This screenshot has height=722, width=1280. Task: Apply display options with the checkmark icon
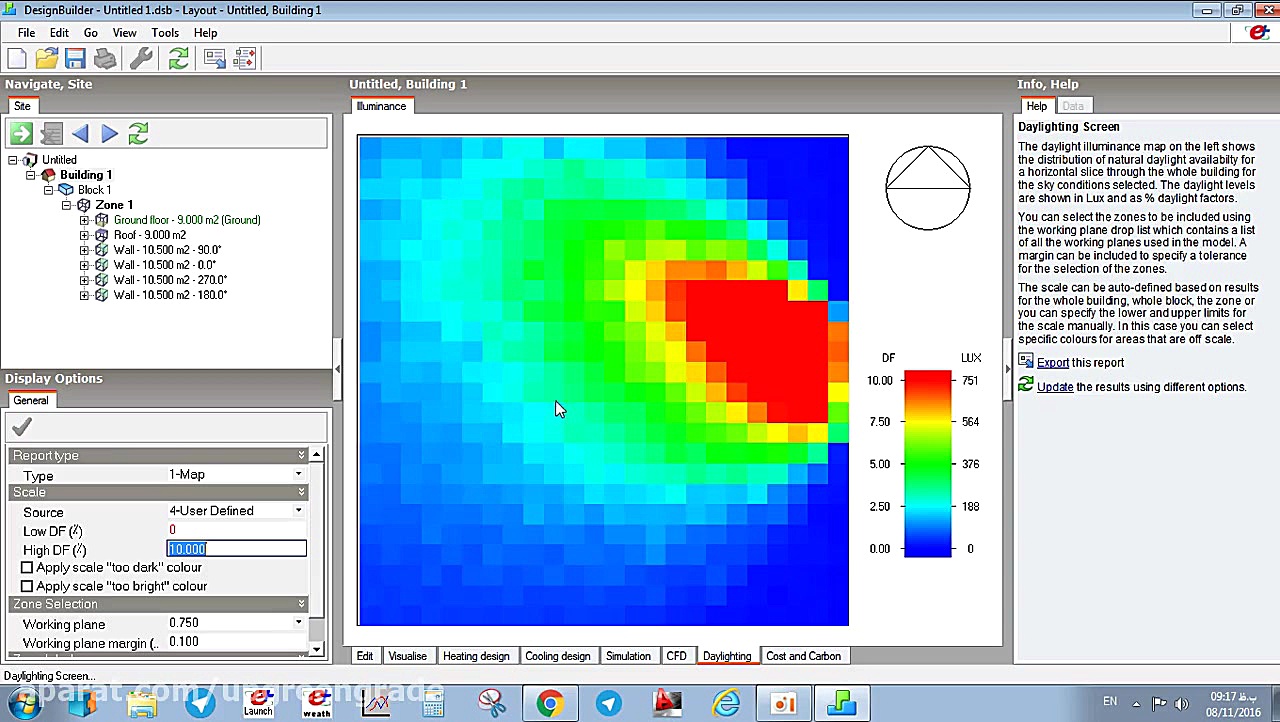tap(22, 428)
